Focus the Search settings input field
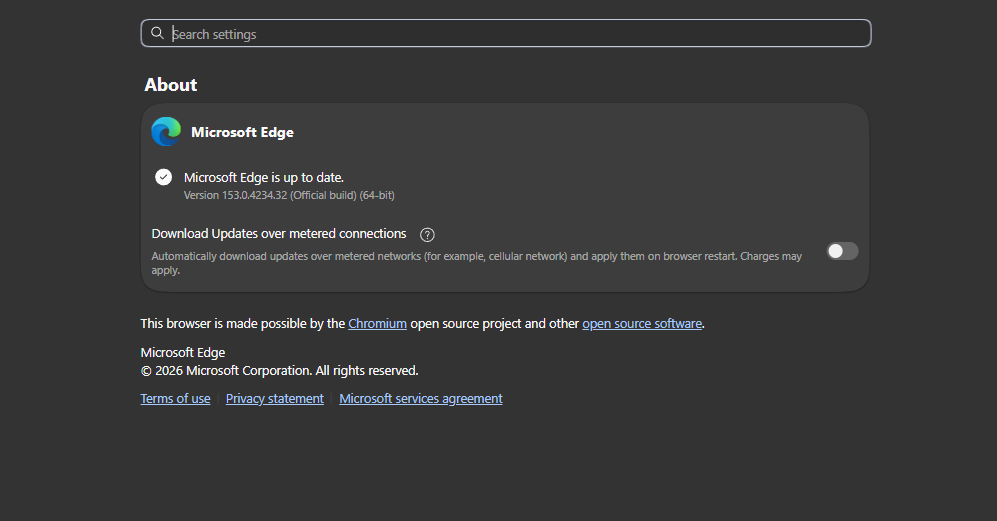The width and height of the screenshot is (997, 521). tap(505, 33)
